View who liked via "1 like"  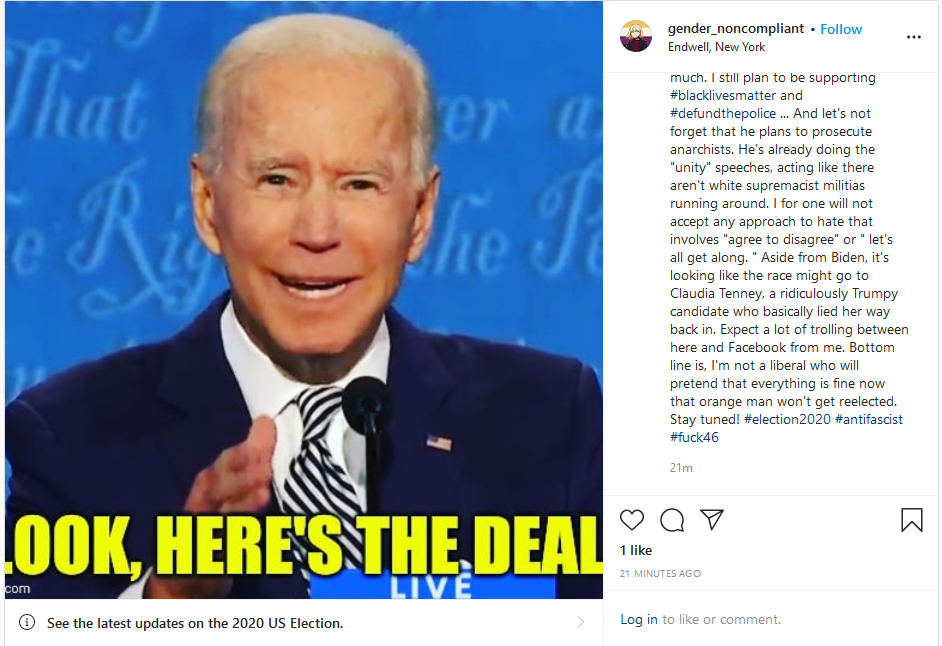(x=636, y=550)
